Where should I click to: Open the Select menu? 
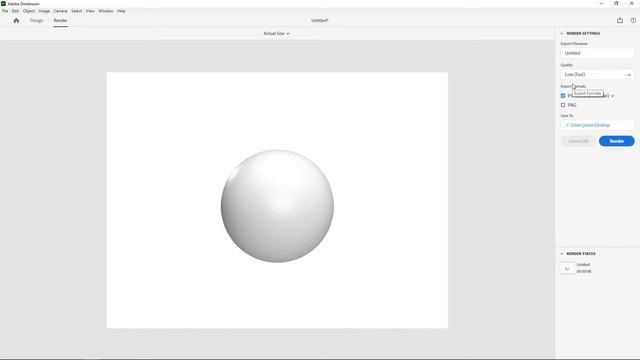[77, 11]
